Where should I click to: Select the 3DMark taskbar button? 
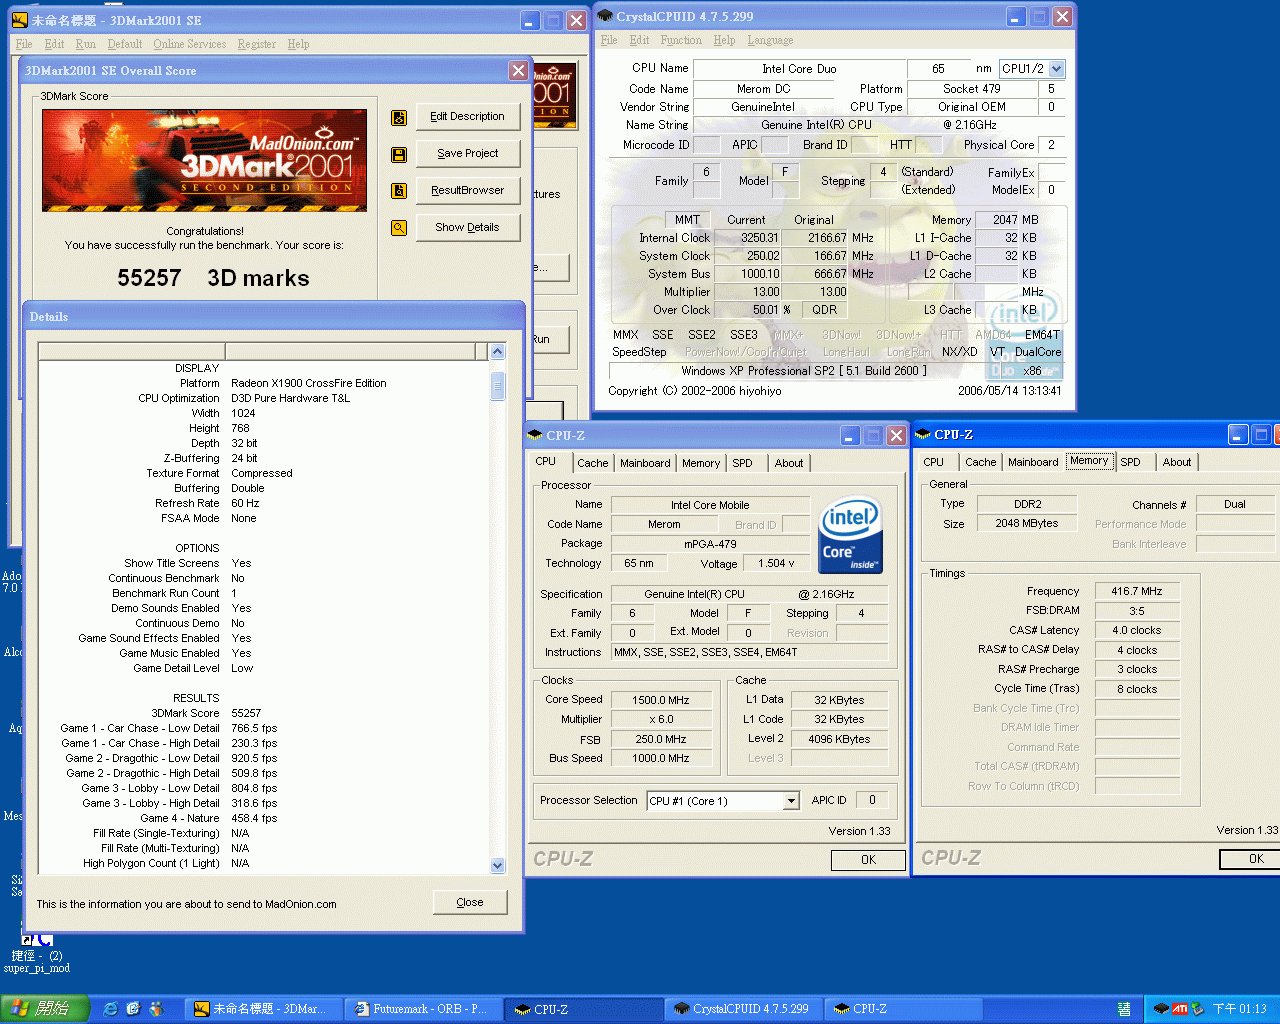point(263,1009)
